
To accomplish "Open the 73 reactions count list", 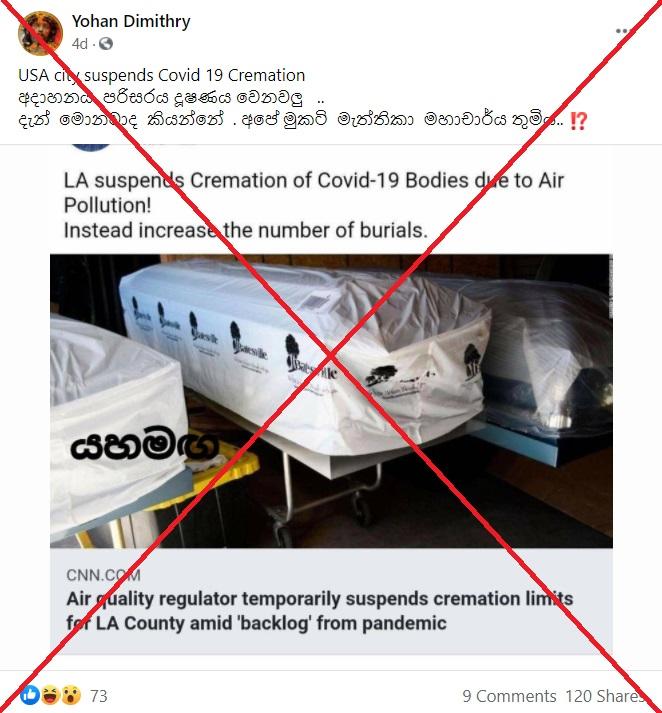I will (x=99, y=696).
